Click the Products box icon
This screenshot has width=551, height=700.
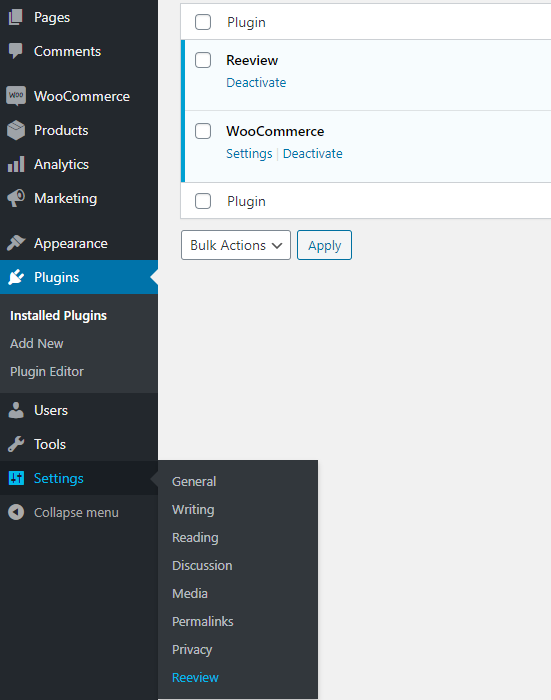(16, 130)
